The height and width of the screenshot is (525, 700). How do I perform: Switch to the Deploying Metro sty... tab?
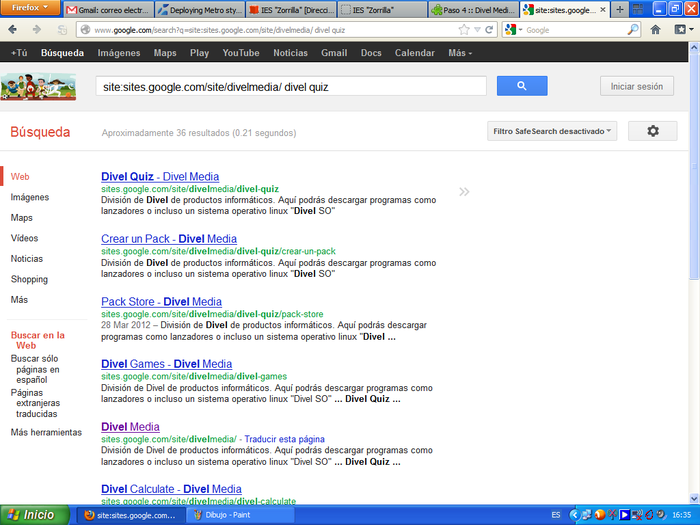(x=200, y=10)
